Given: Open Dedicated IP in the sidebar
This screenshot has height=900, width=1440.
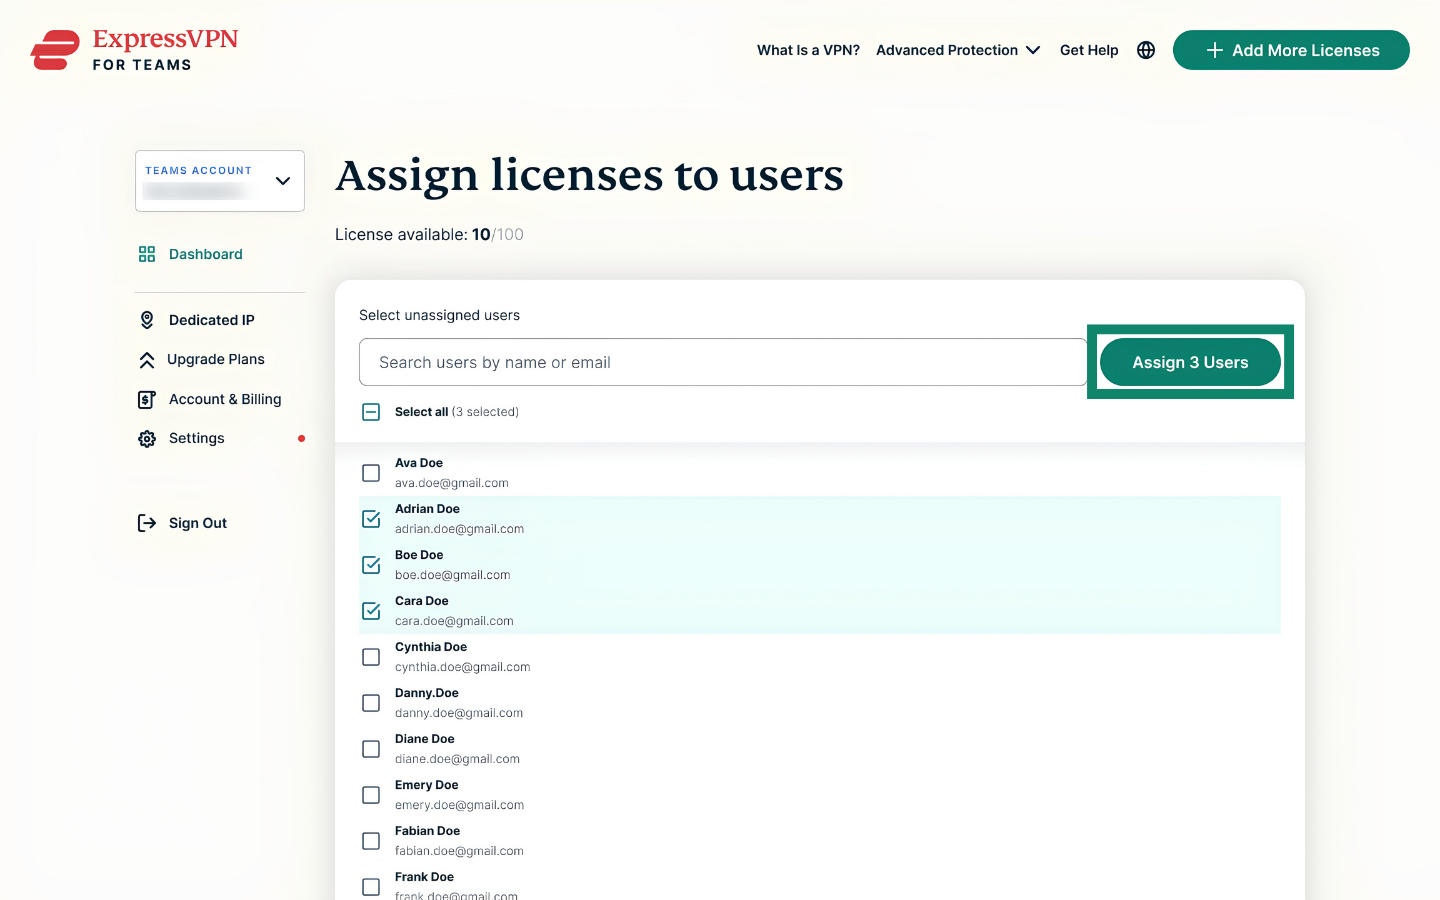Looking at the screenshot, I should pyautogui.click(x=212, y=320).
